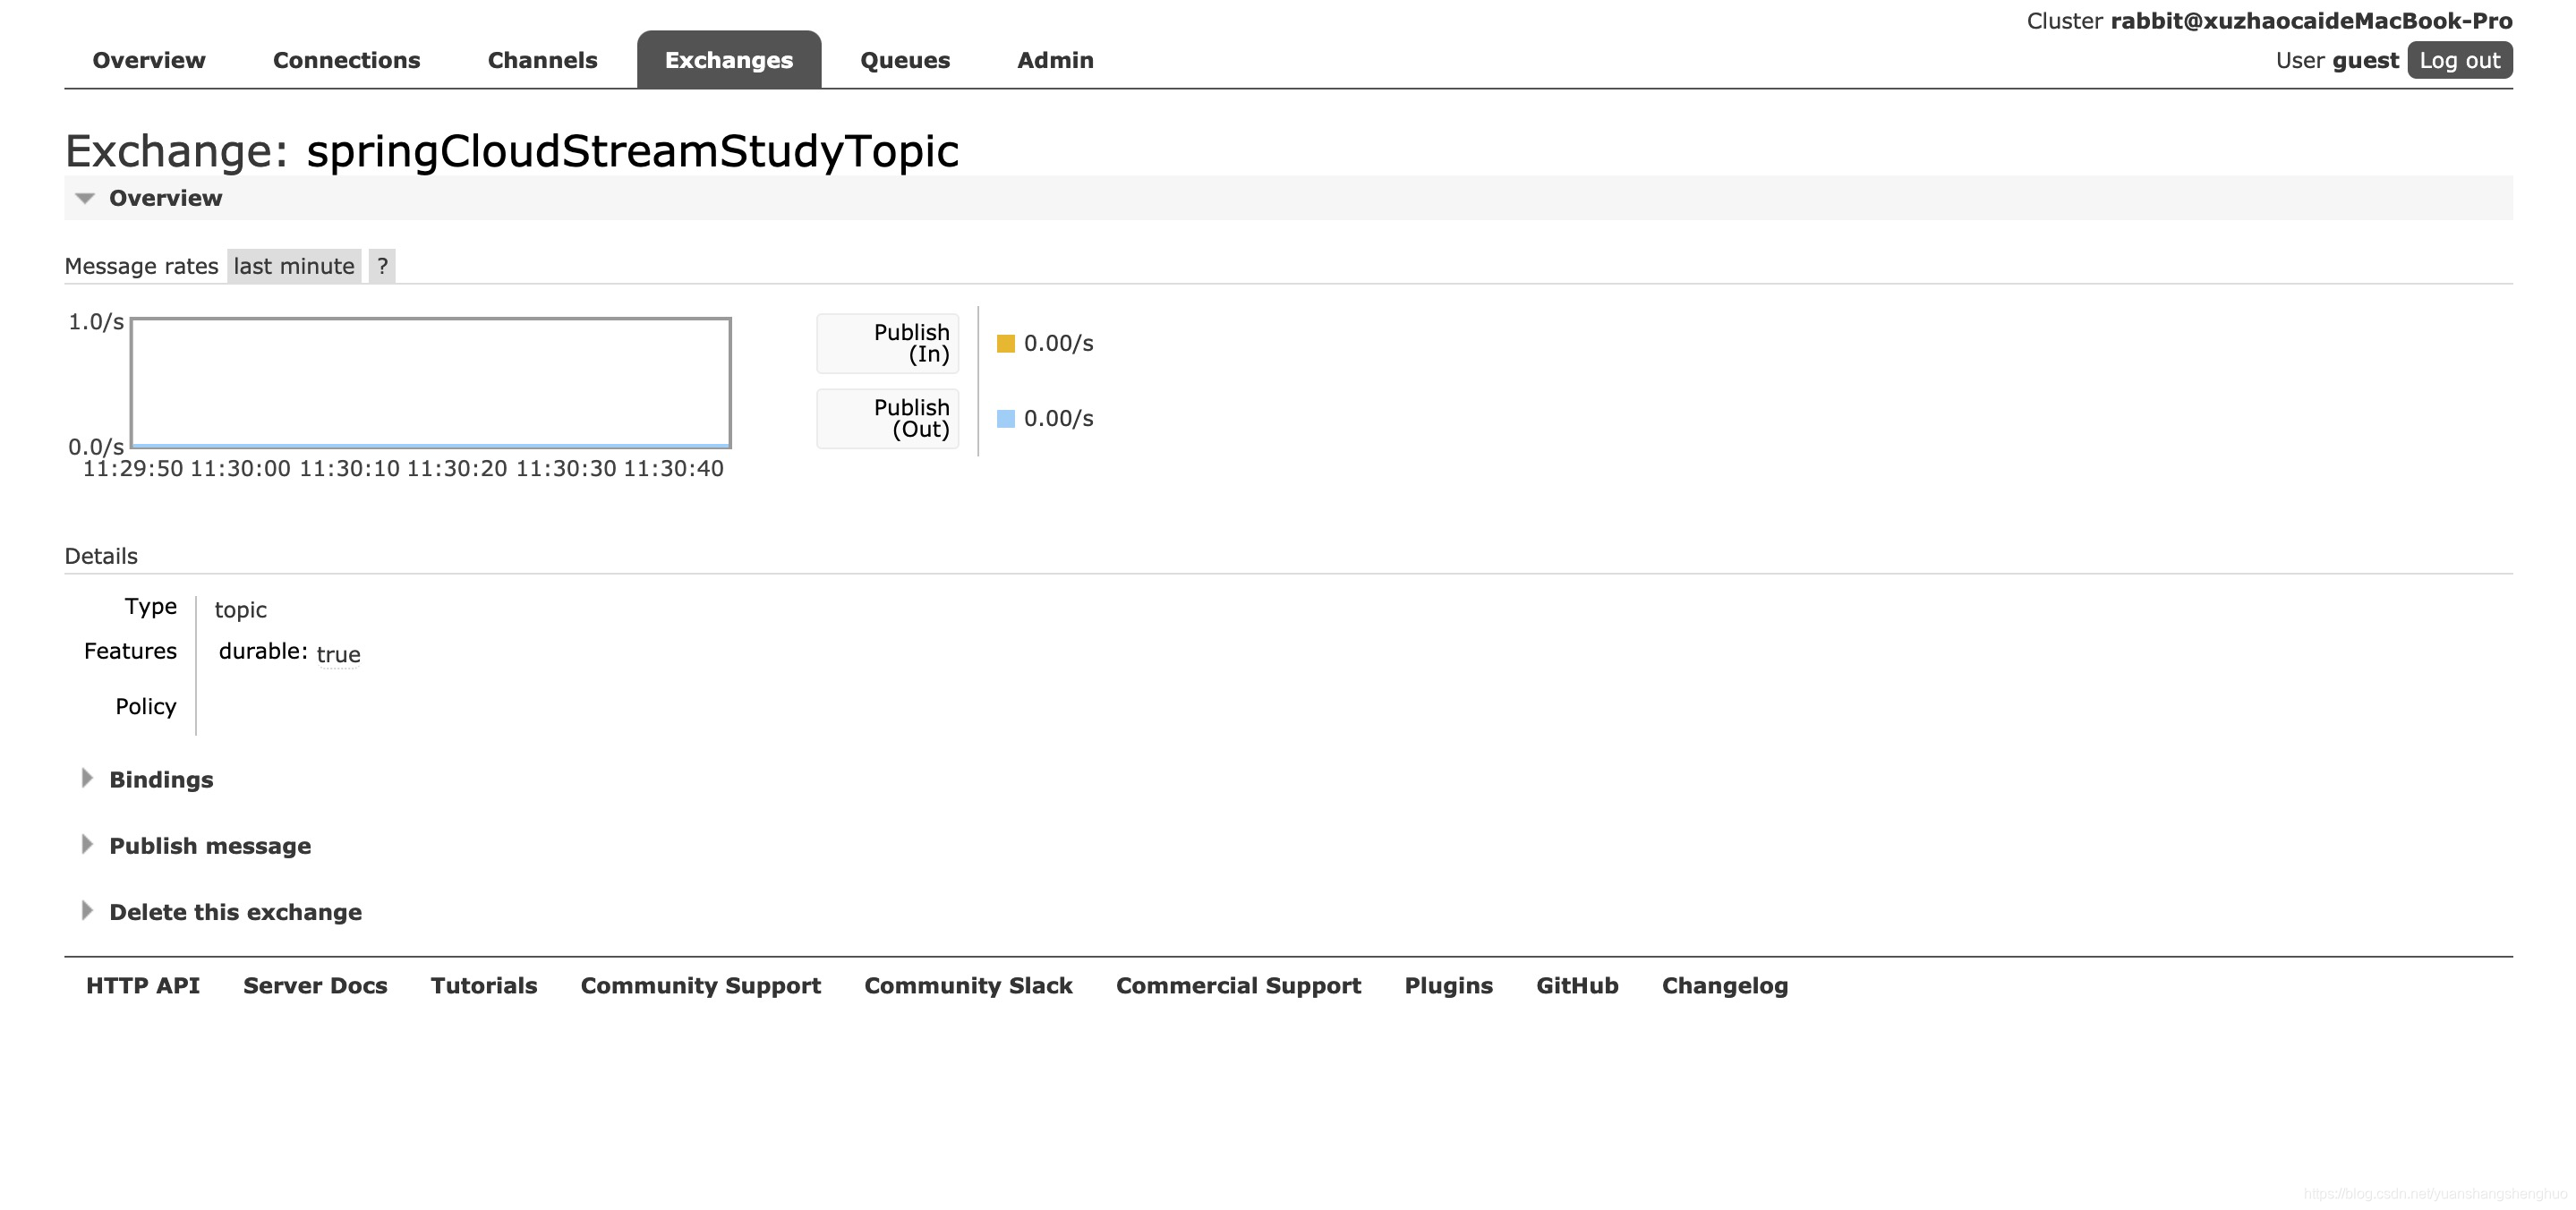Click the HTTP API link
Image resolution: width=2576 pixels, height=1210 pixels.
point(141,984)
